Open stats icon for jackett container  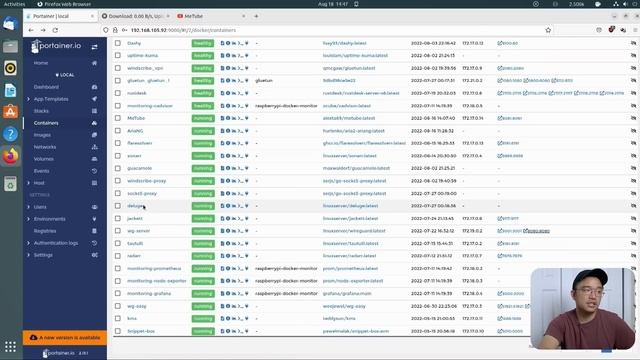pyautogui.click(x=234, y=218)
